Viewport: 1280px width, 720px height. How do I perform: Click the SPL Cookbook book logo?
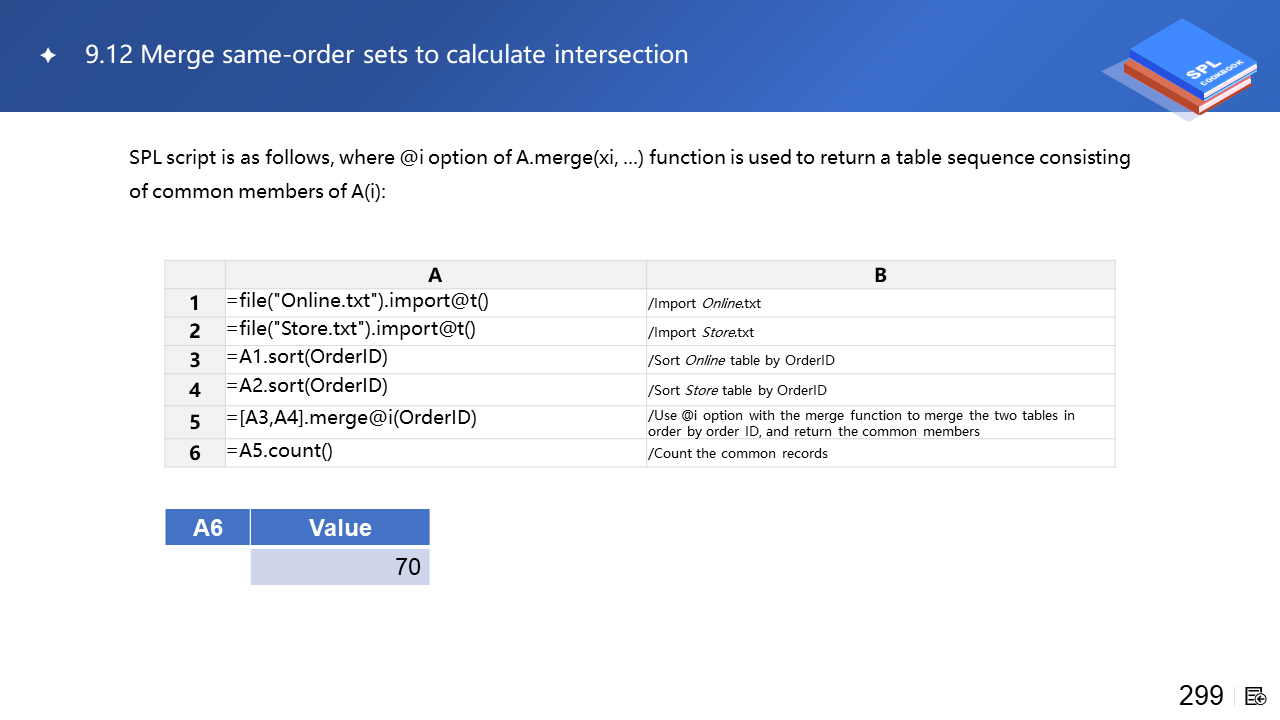coord(1180,68)
